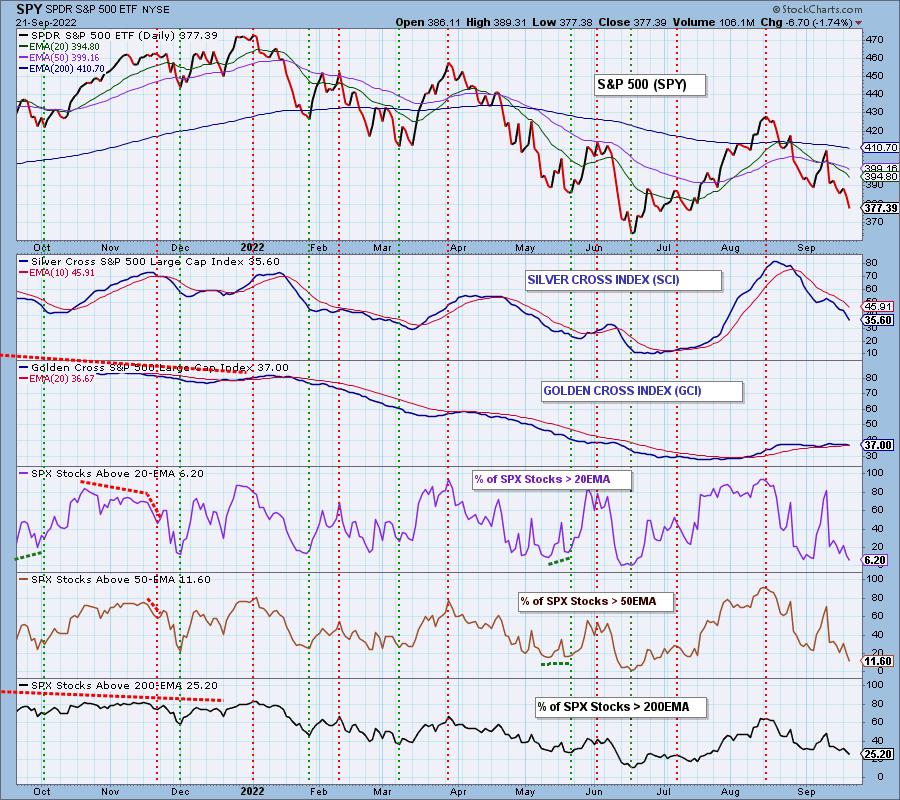The height and width of the screenshot is (800, 900).
Task: Click the Golden Cross S&P 500 legend text
Action: [154, 368]
